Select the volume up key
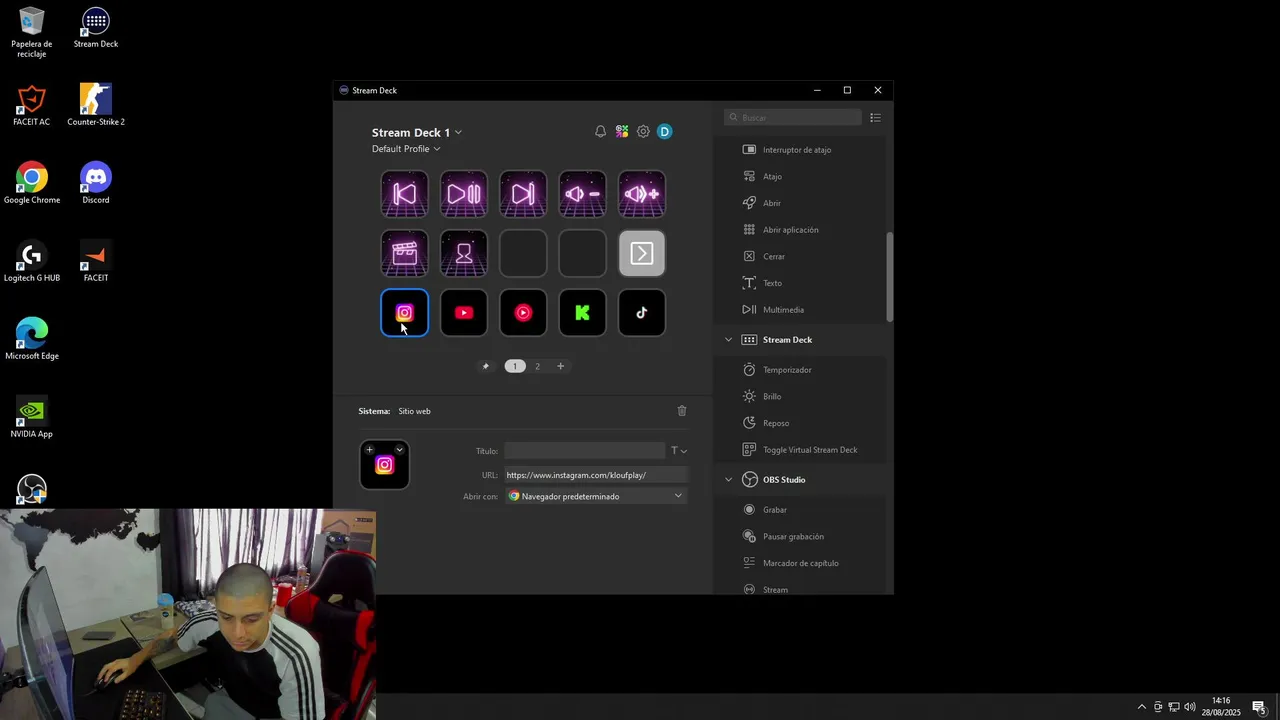This screenshot has width=1280, height=720. tap(642, 194)
